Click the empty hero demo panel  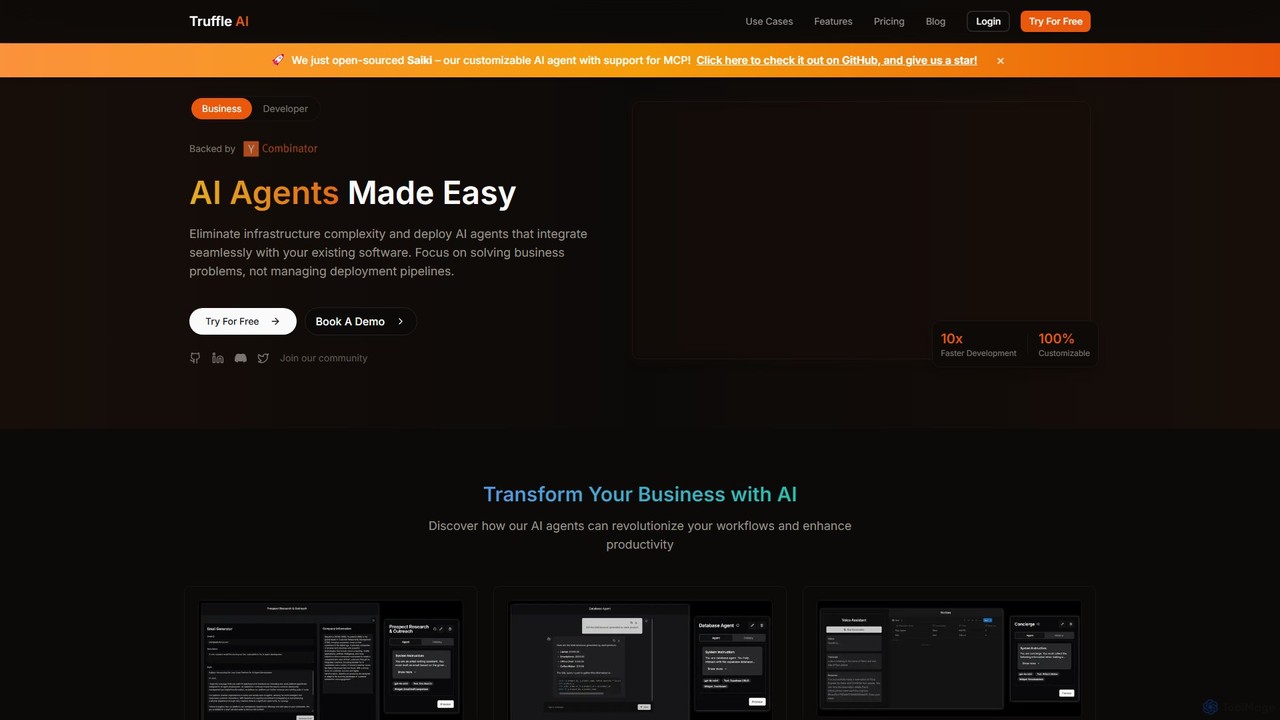click(860, 230)
